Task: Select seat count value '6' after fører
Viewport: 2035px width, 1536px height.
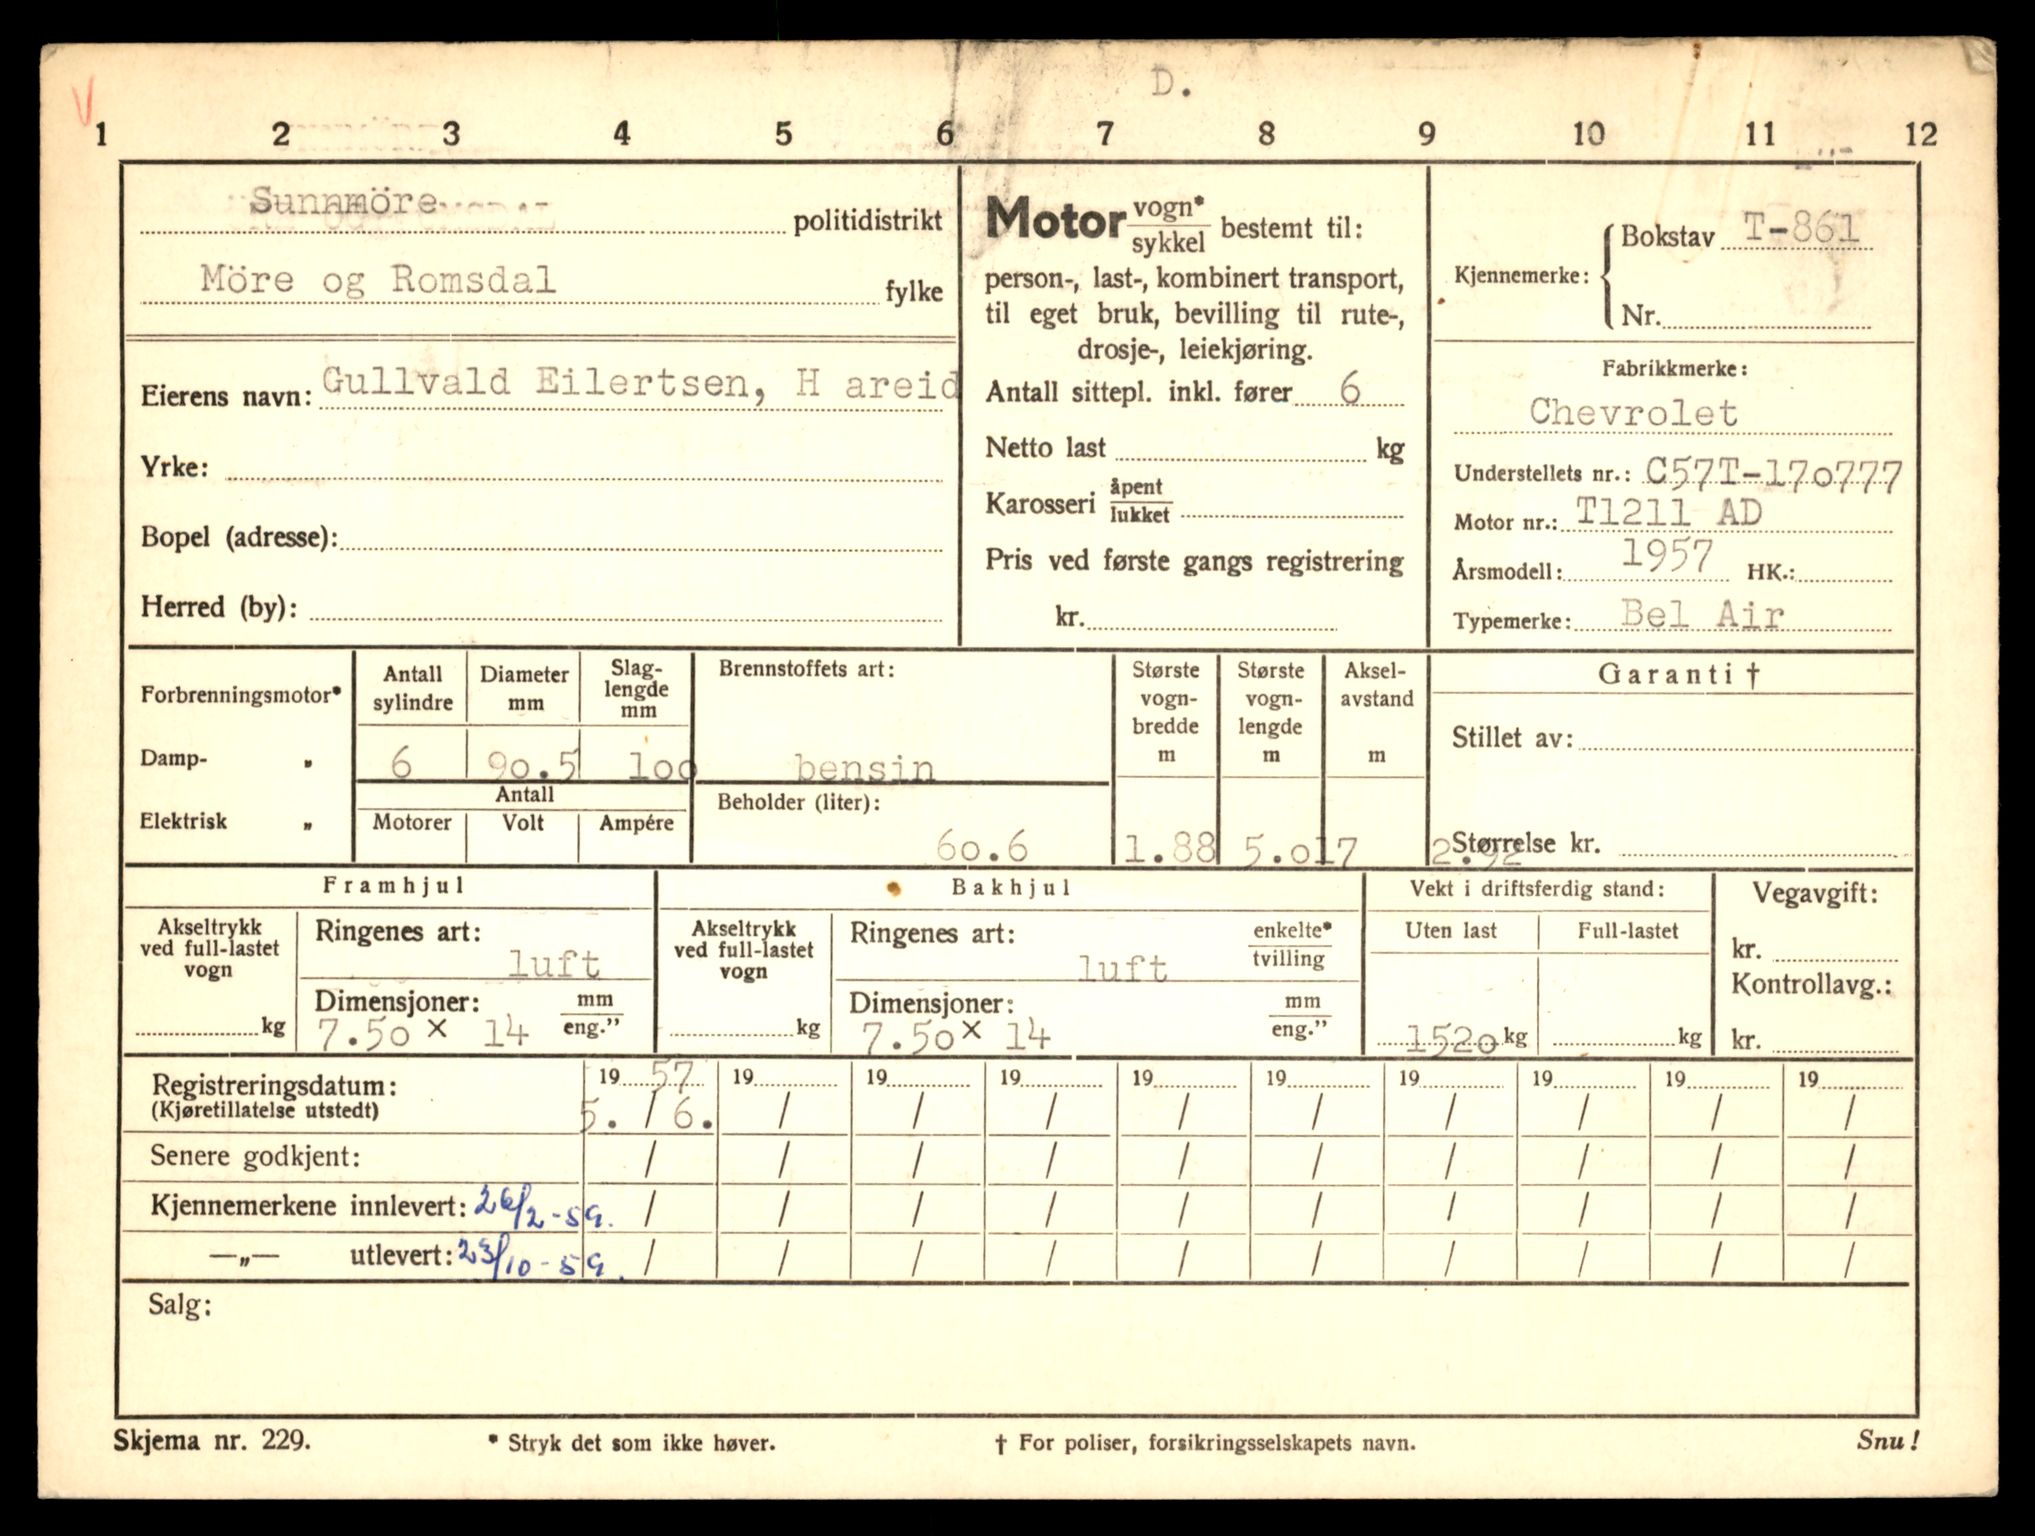Action: pos(1350,387)
